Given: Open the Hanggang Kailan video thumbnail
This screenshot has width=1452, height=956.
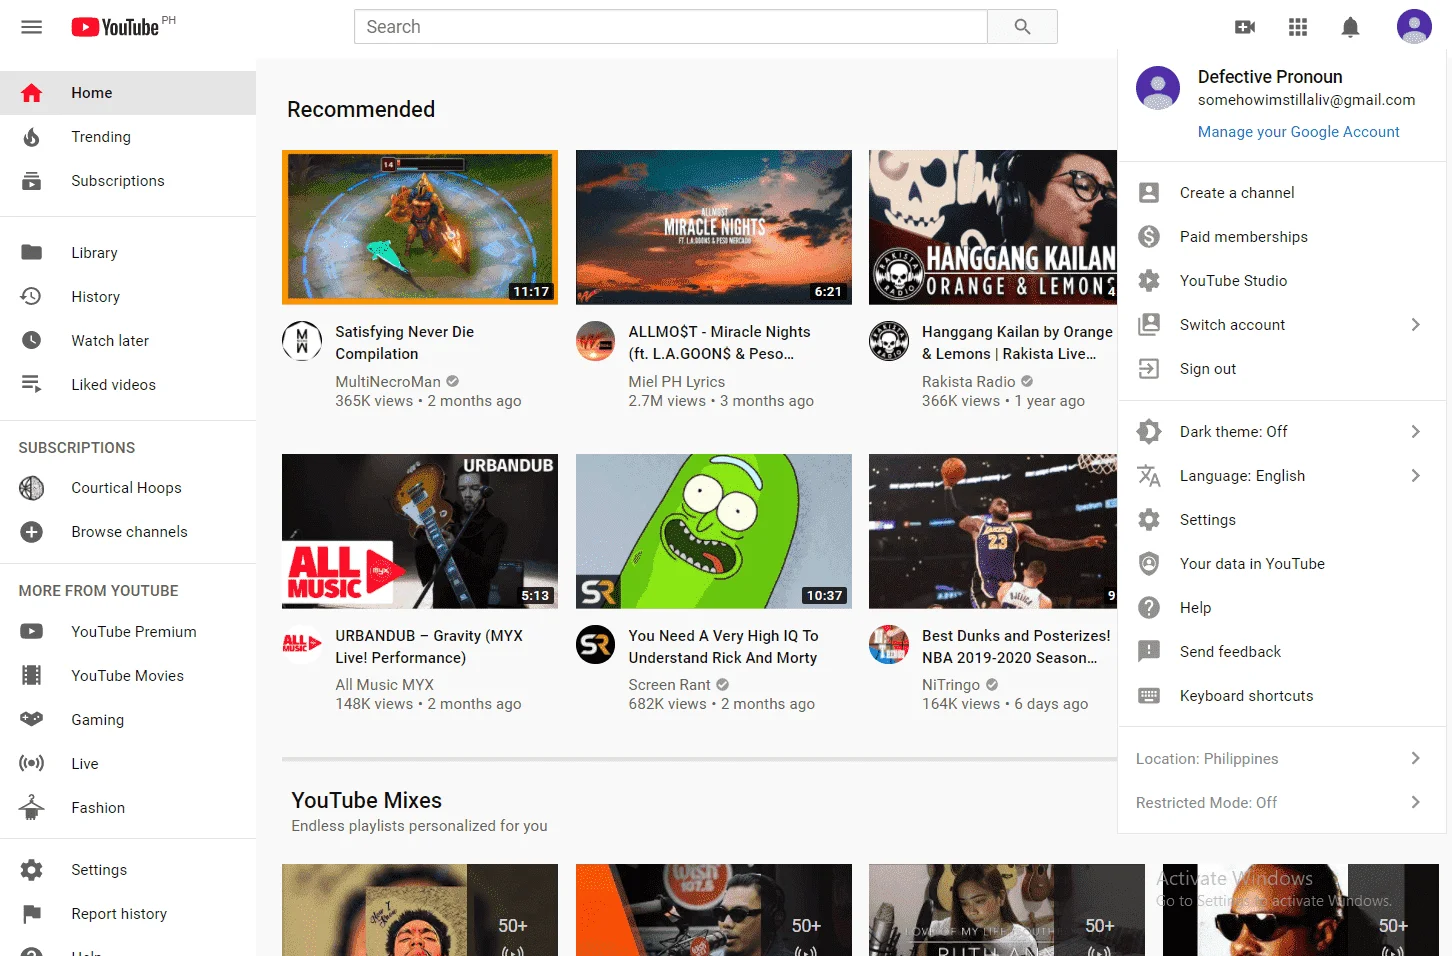Looking at the screenshot, I should click(993, 227).
